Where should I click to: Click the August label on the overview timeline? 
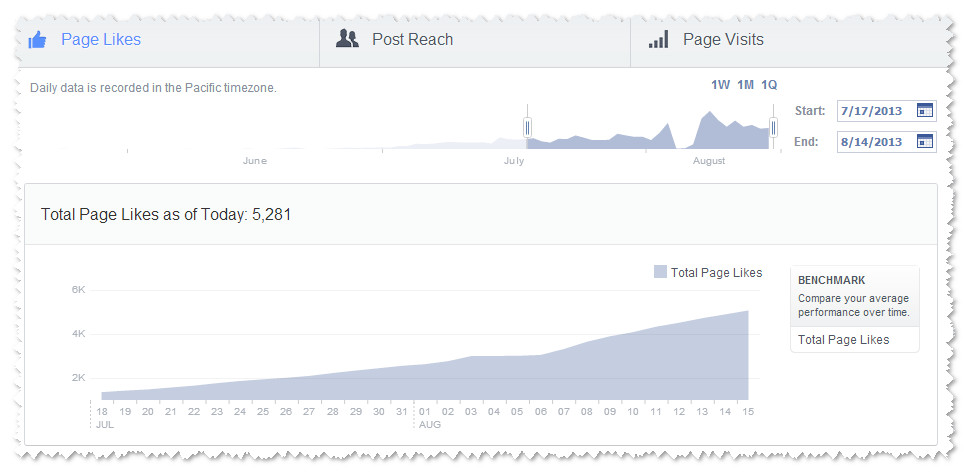pos(709,161)
